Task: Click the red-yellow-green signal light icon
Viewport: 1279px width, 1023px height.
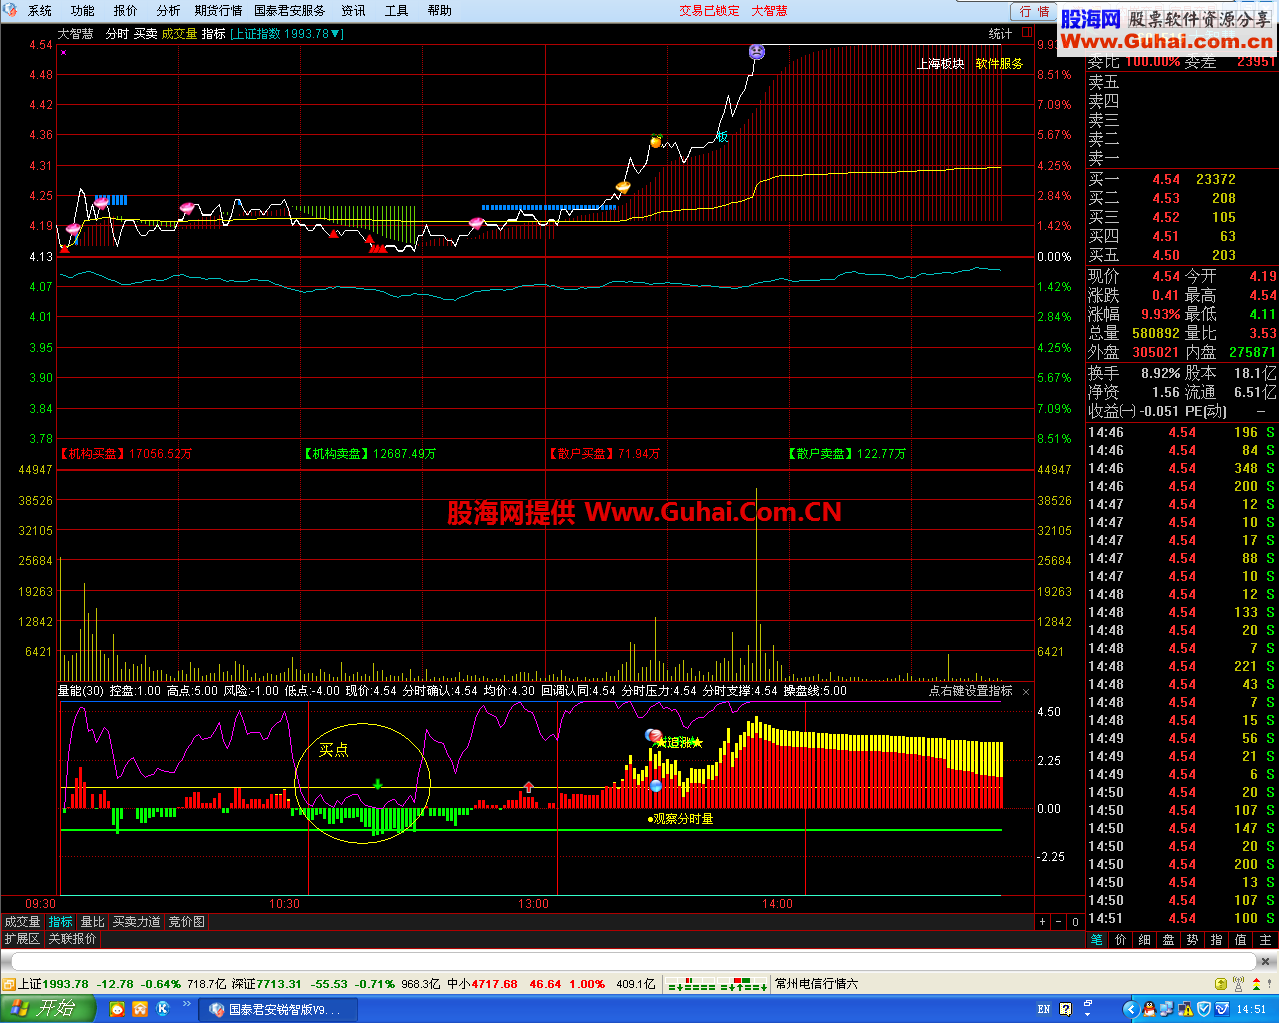Action: click(x=1256, y=984)
